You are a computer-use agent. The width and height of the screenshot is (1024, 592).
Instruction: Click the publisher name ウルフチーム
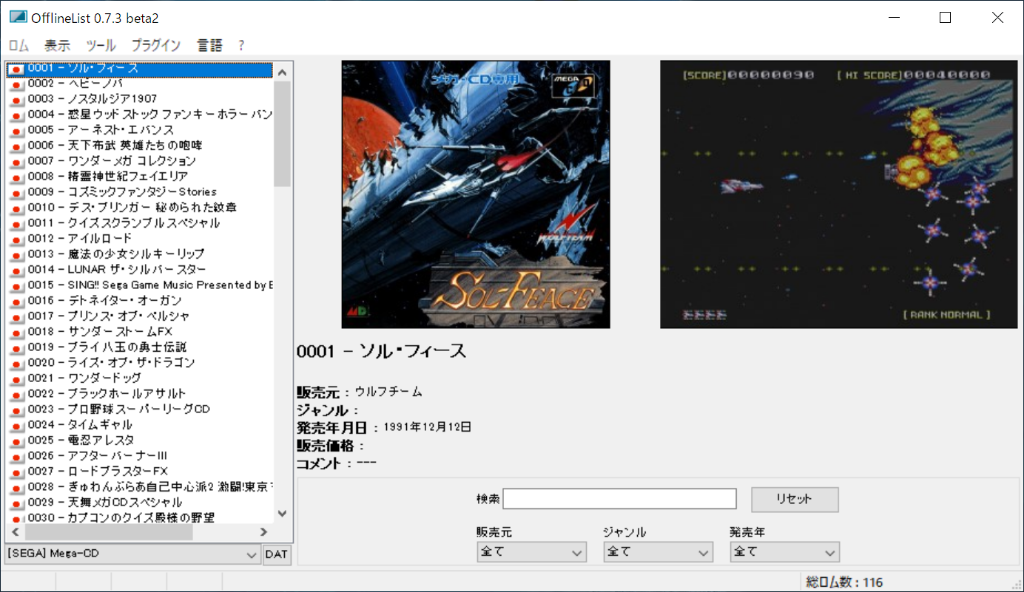pos(389,392)
